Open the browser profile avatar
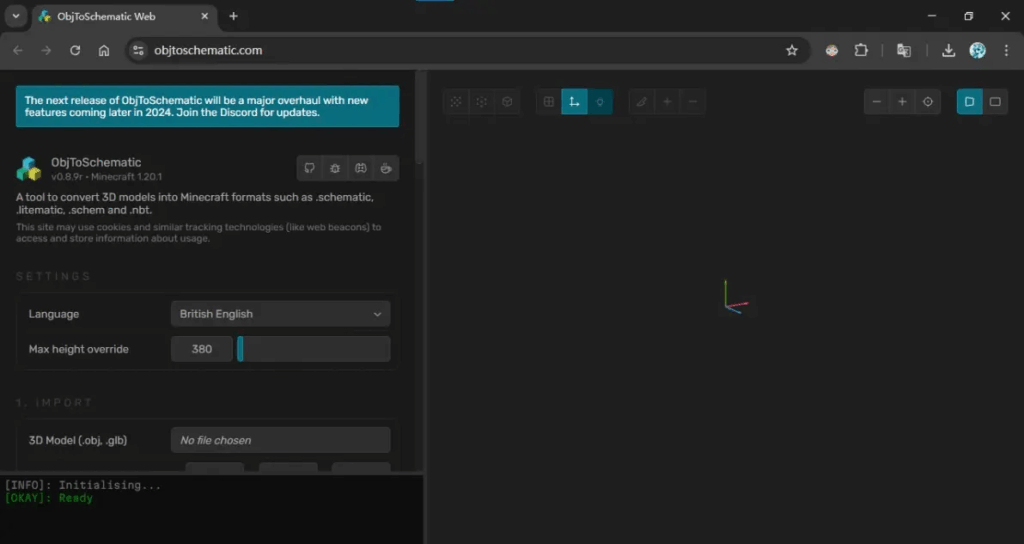1024x544 pixels. 978,50
